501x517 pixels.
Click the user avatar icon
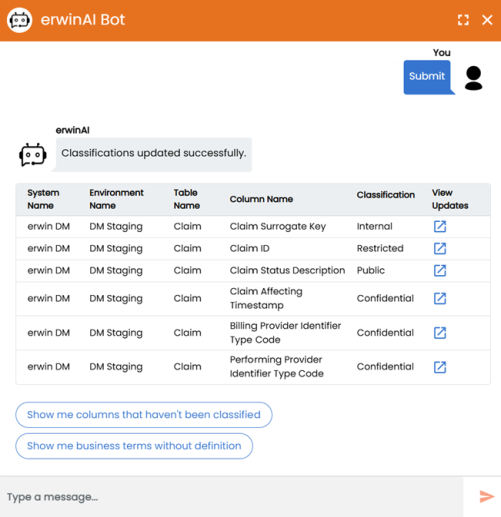pyautogui.click(x=473, y=78)
